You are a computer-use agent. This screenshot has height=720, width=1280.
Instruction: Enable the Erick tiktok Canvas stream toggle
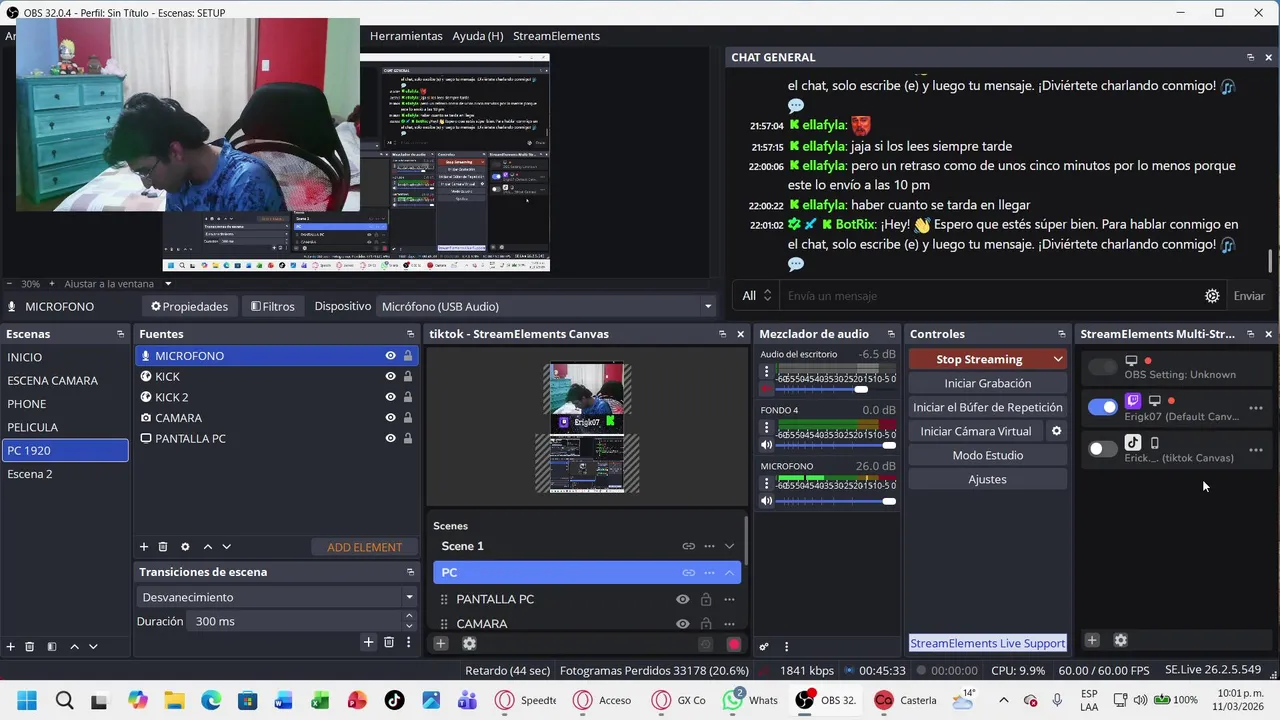1103,449
